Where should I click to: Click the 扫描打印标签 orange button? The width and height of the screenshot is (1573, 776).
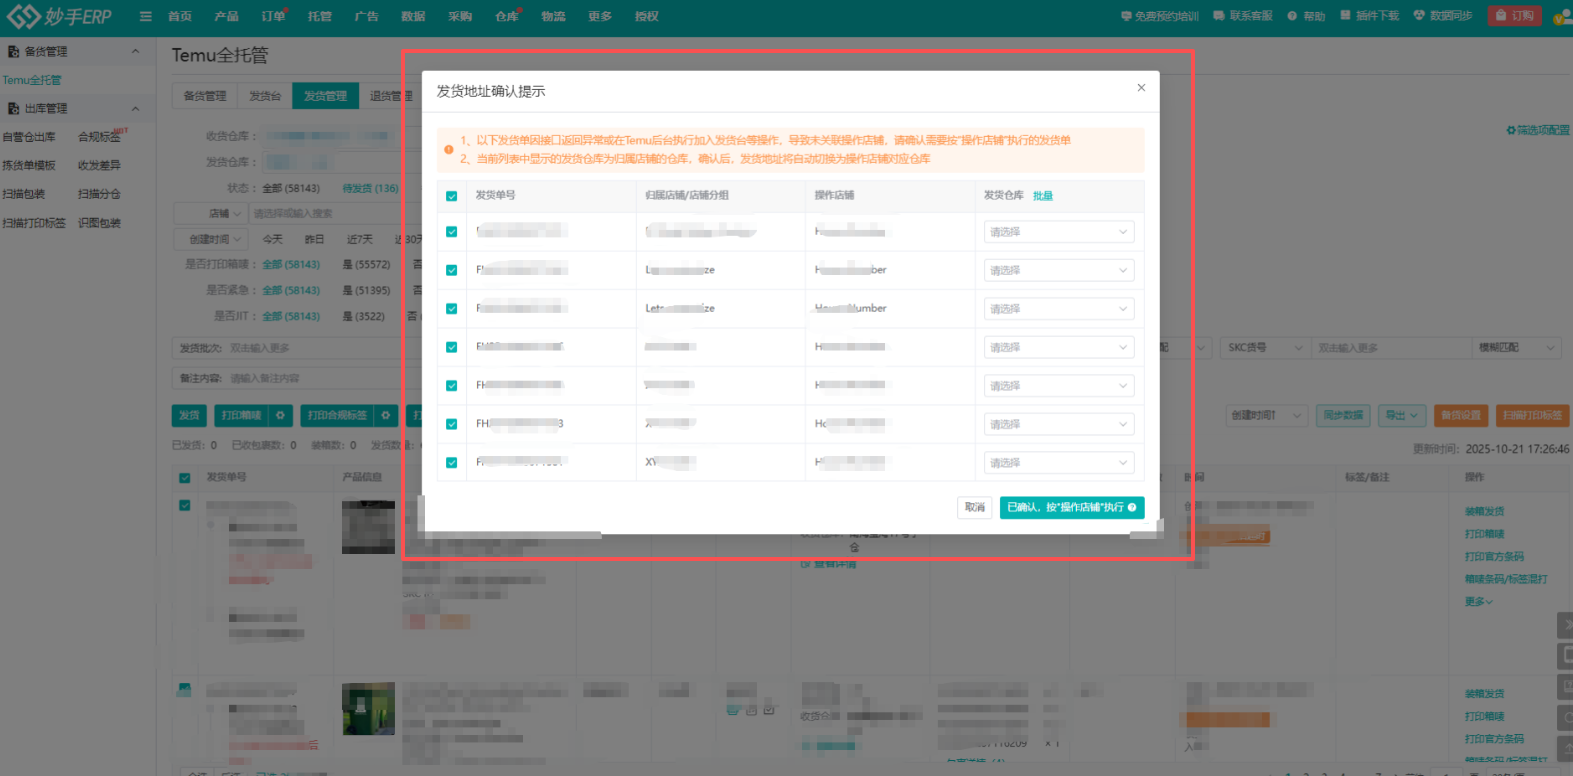tap(1532, 415)
